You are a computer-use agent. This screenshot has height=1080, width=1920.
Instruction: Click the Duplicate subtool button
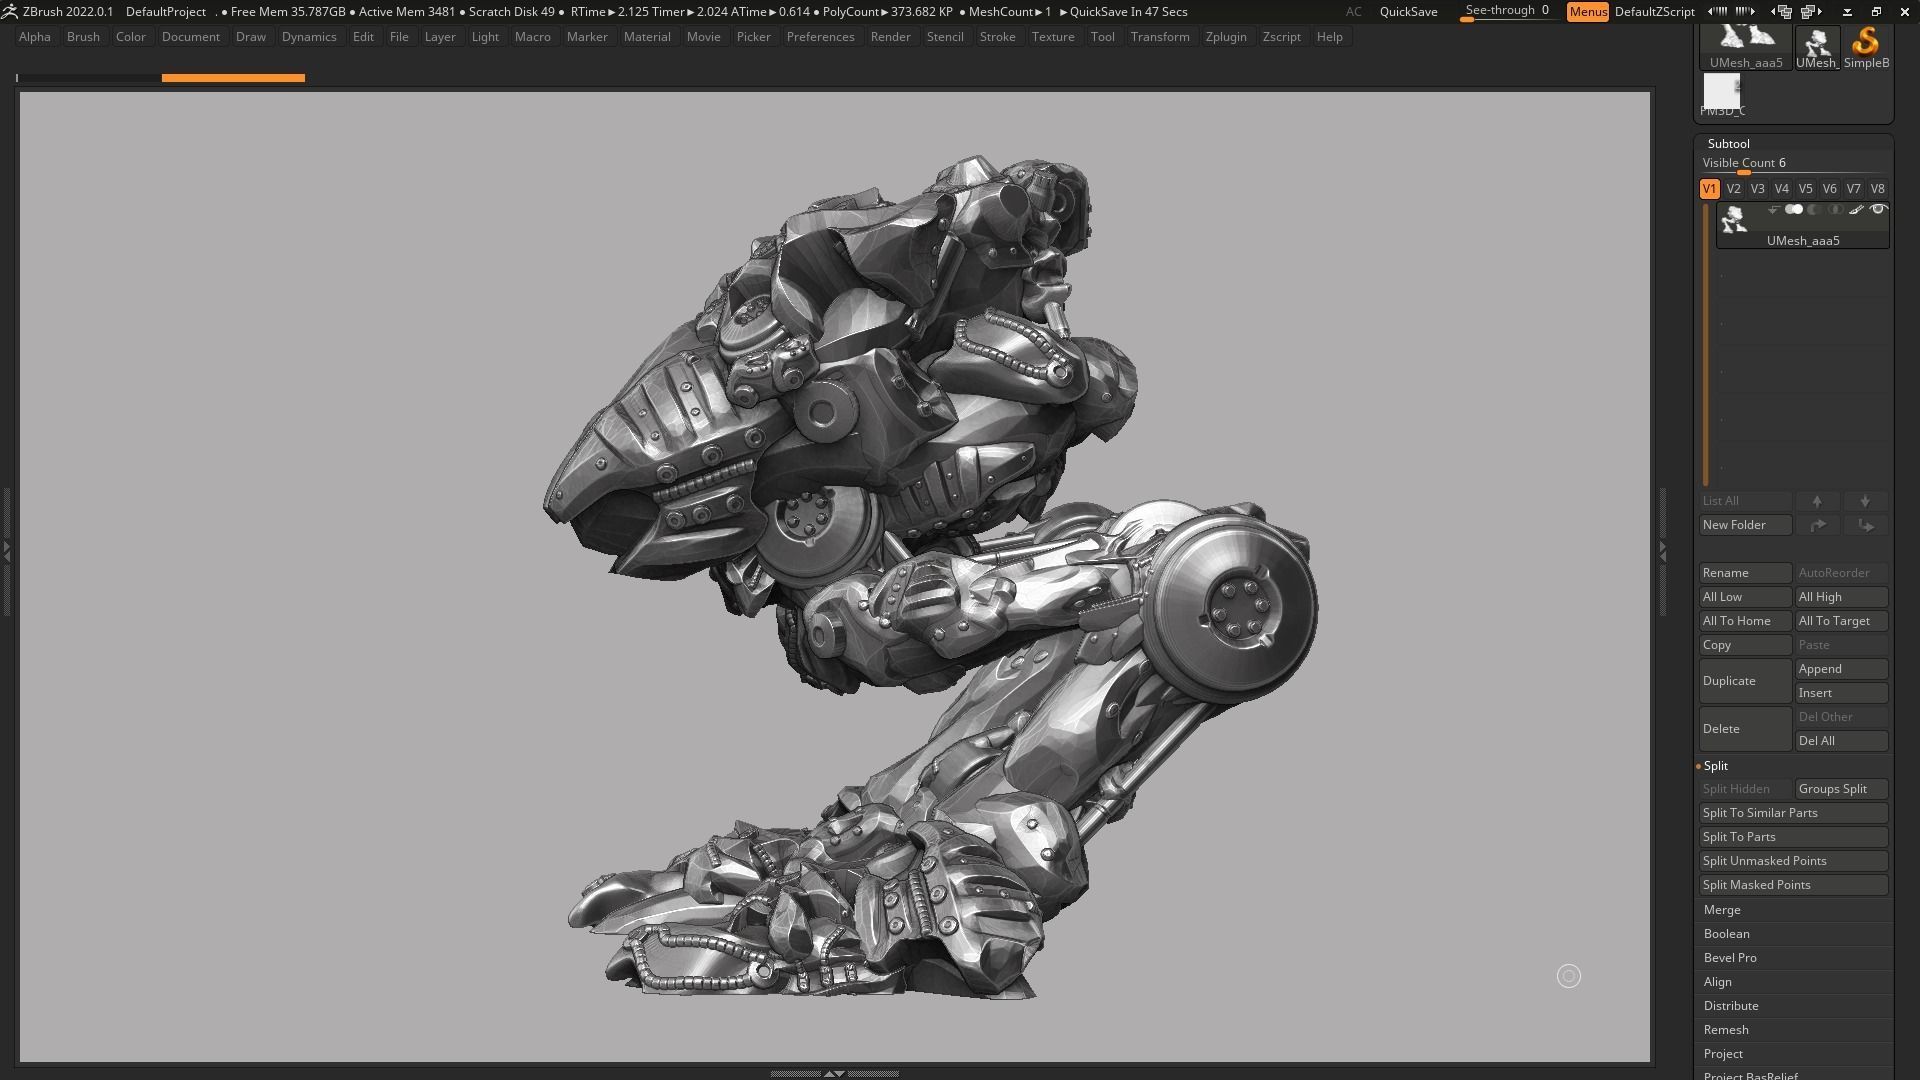coord(1745,681)
